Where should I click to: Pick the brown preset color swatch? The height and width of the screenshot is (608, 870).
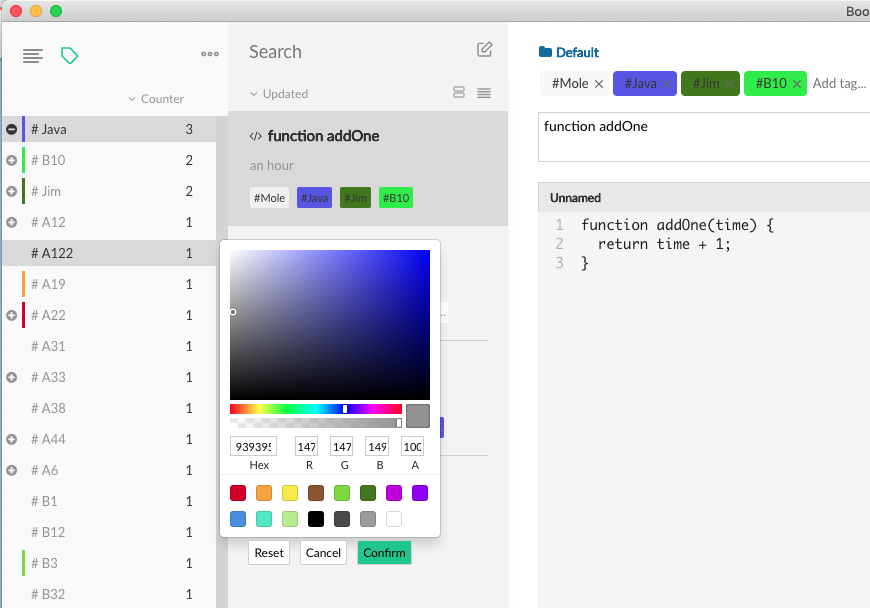pos(316,493)
